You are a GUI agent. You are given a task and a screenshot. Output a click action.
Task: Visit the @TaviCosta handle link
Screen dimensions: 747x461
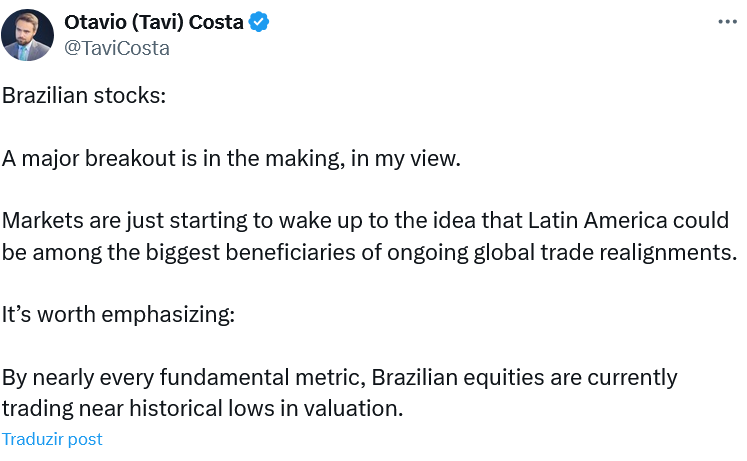coord(117,48)
